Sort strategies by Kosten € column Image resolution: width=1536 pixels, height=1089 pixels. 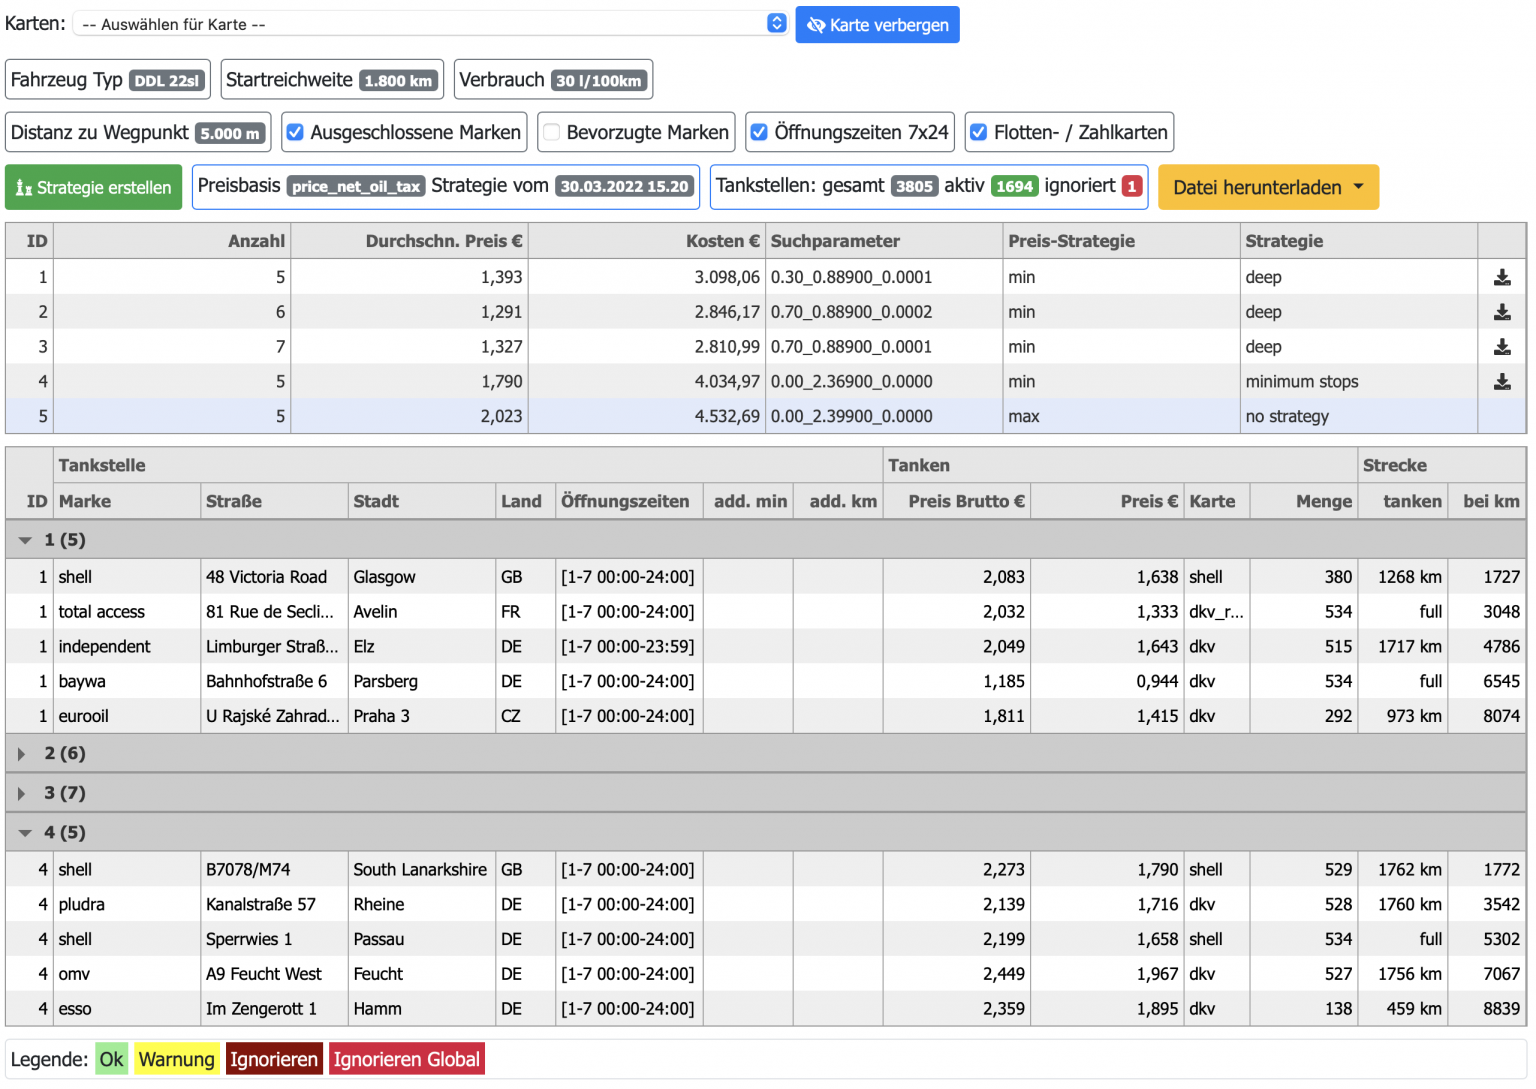tap(646, 241)
